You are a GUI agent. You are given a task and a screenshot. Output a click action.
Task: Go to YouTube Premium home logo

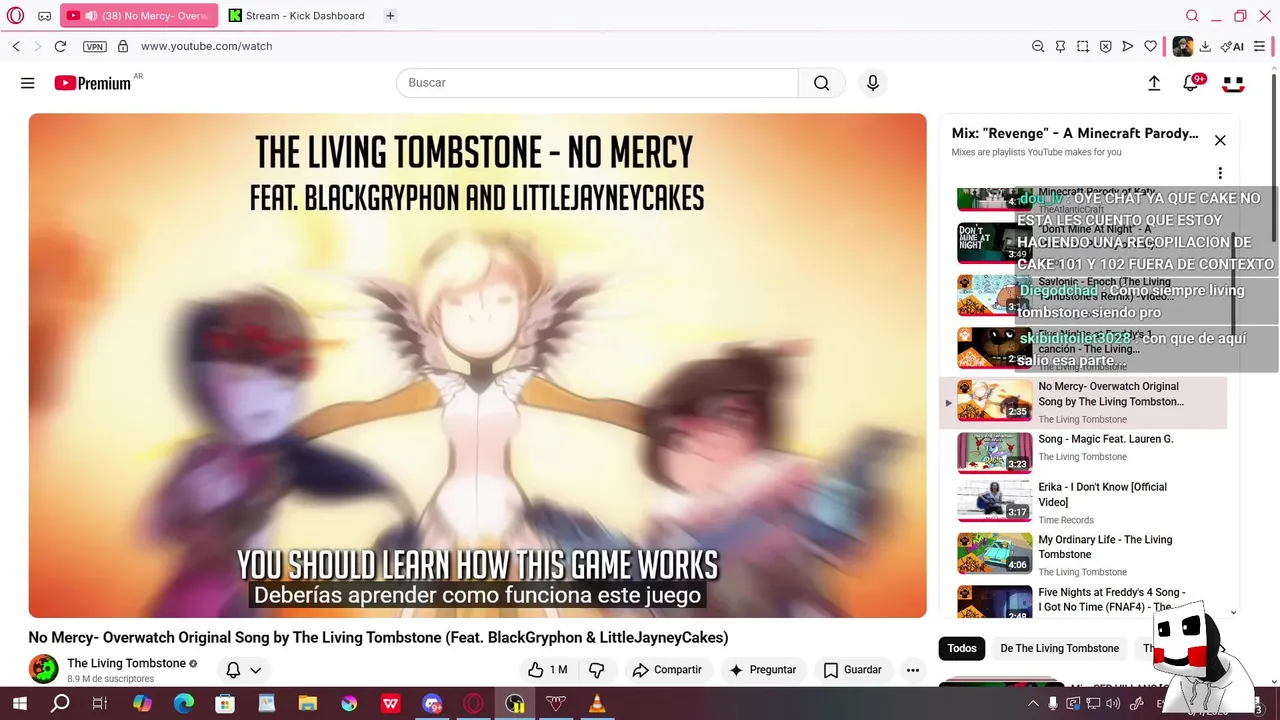(x=92, y=83)
